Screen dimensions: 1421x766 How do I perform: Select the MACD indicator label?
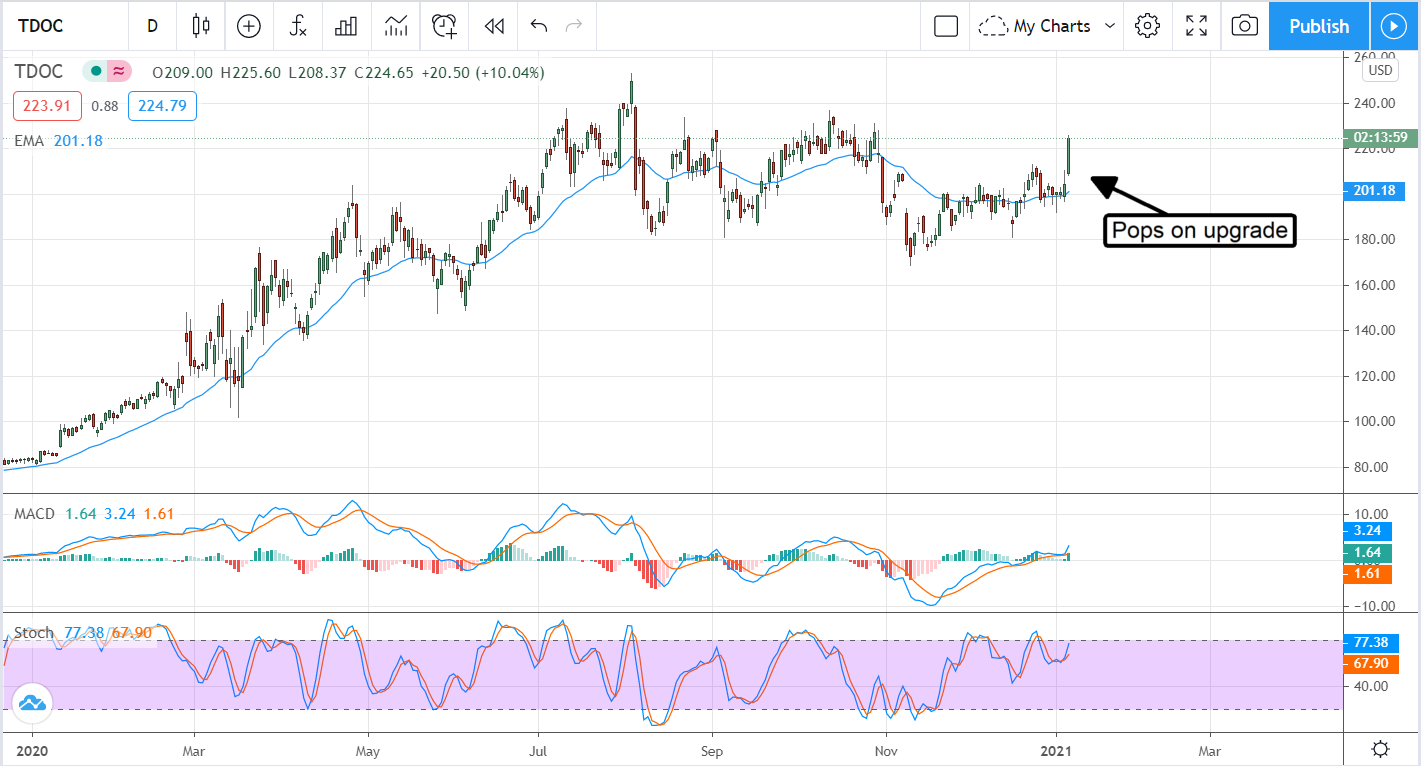click(x=34, y=514)
